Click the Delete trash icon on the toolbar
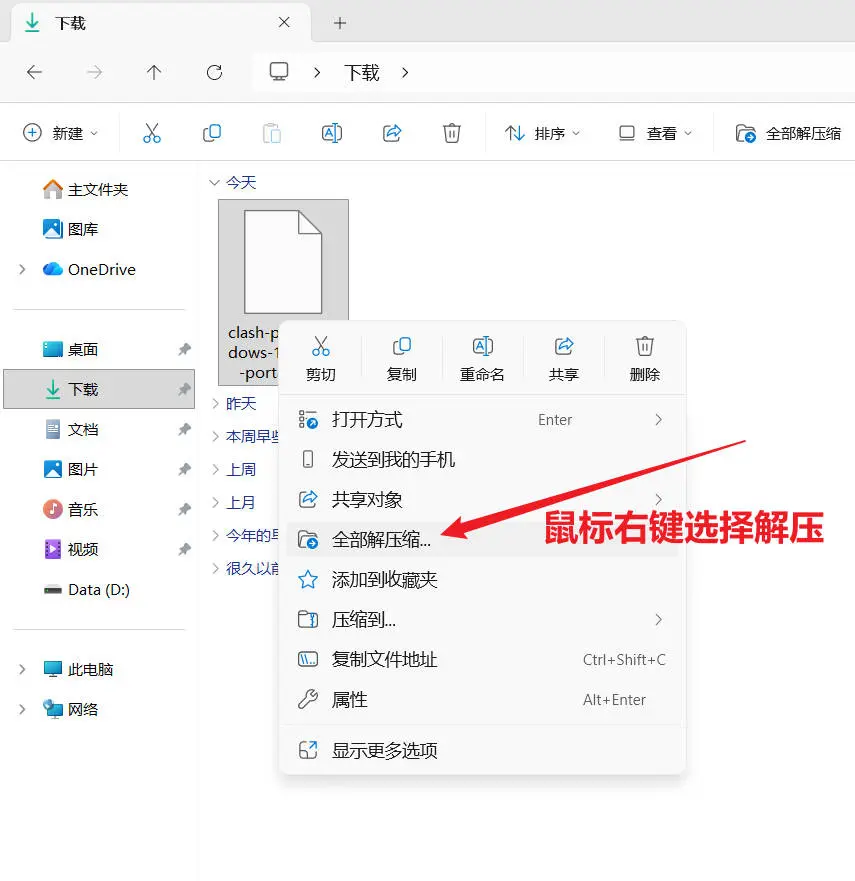Screen dimensions: 855x881 click(451, 131)
